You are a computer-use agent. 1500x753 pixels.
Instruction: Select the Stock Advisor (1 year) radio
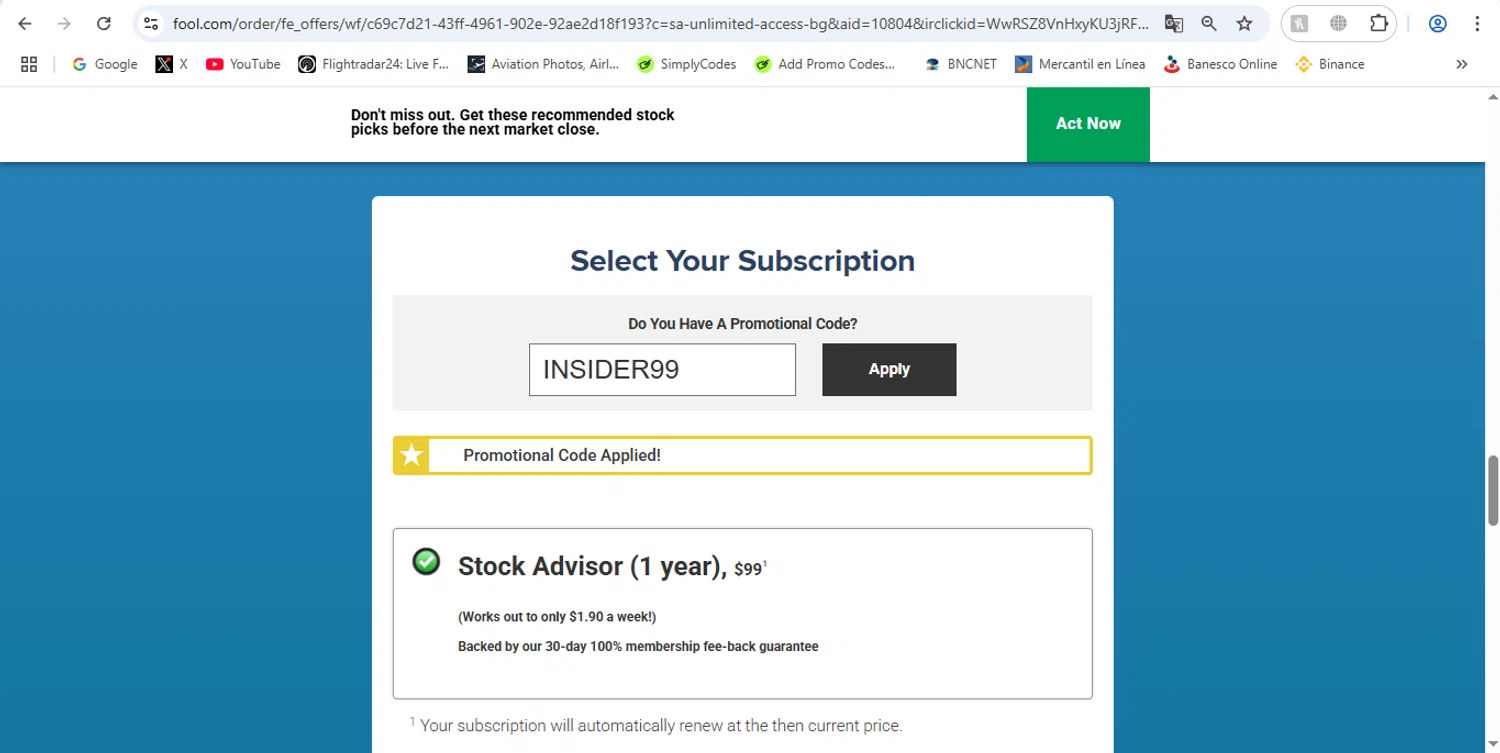click(x=426, y=562)
